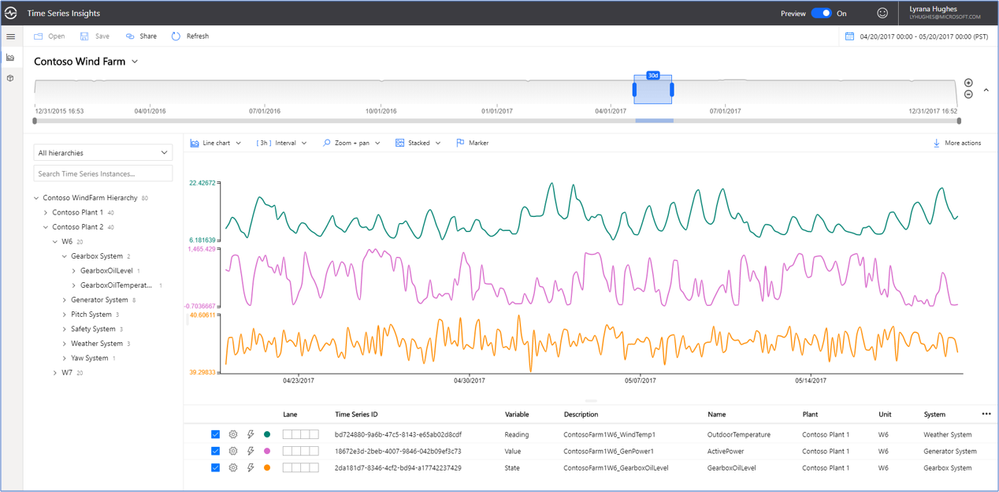Screen dimensions: 999x492
Task: Uncheck the ActivePower series checkbox
Action: tap(215, 451)
